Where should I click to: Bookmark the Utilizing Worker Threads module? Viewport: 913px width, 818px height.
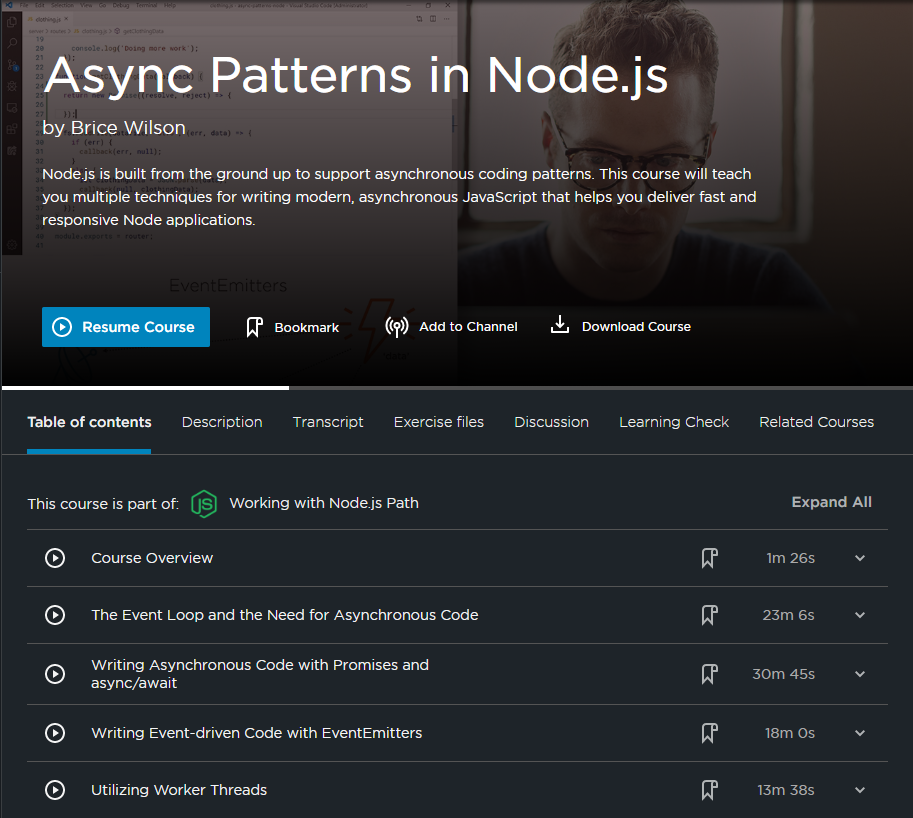point(709,791)
